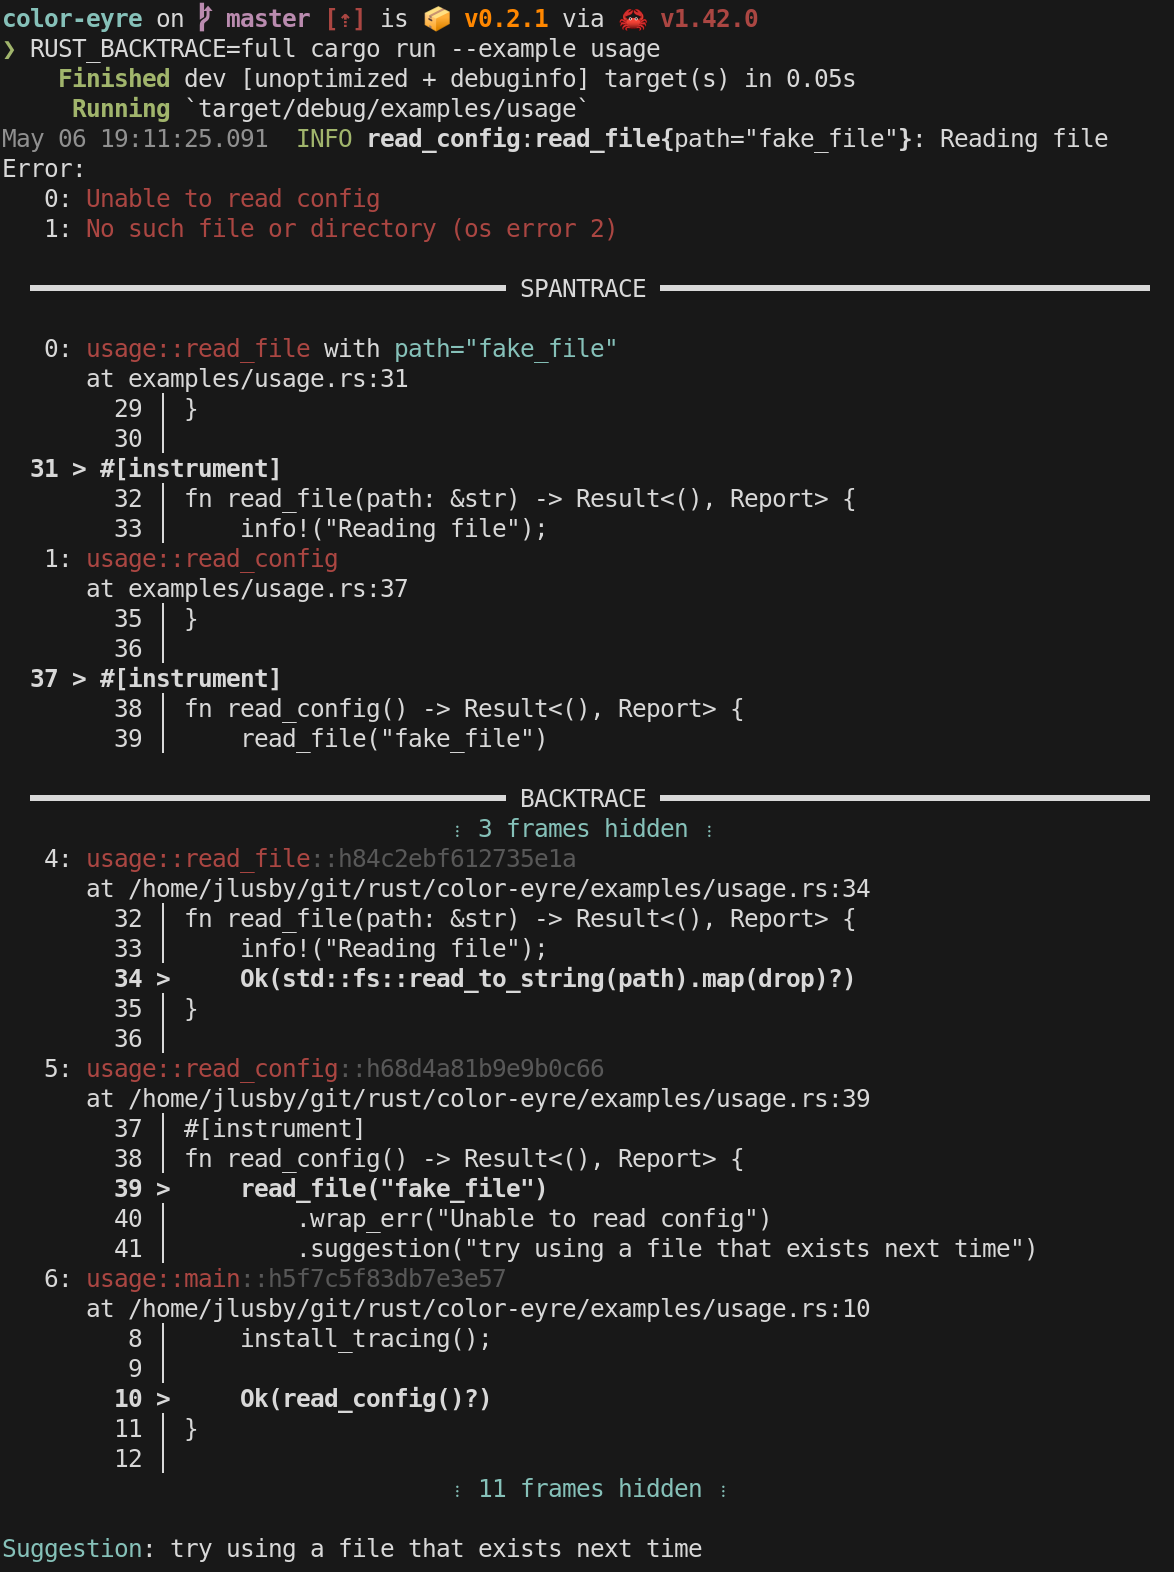
Task: Expand the 11 frames hidden section
Action: click(x=590, y=1489)
